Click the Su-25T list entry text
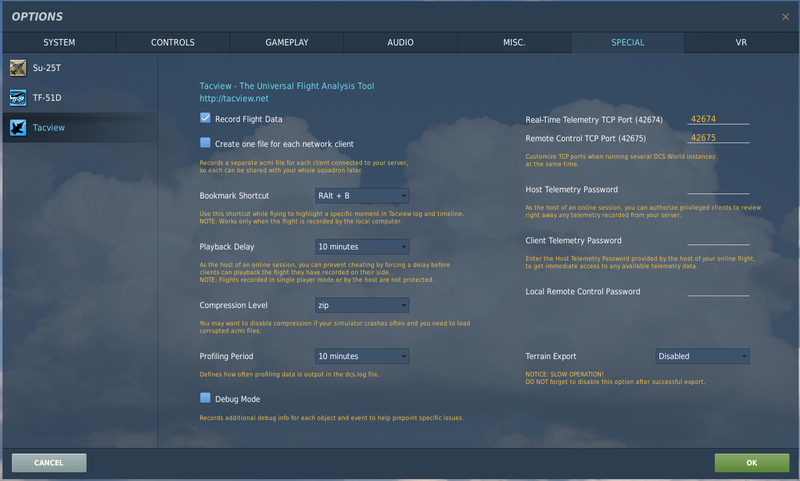Screen dimensions: 800x481 47,68
